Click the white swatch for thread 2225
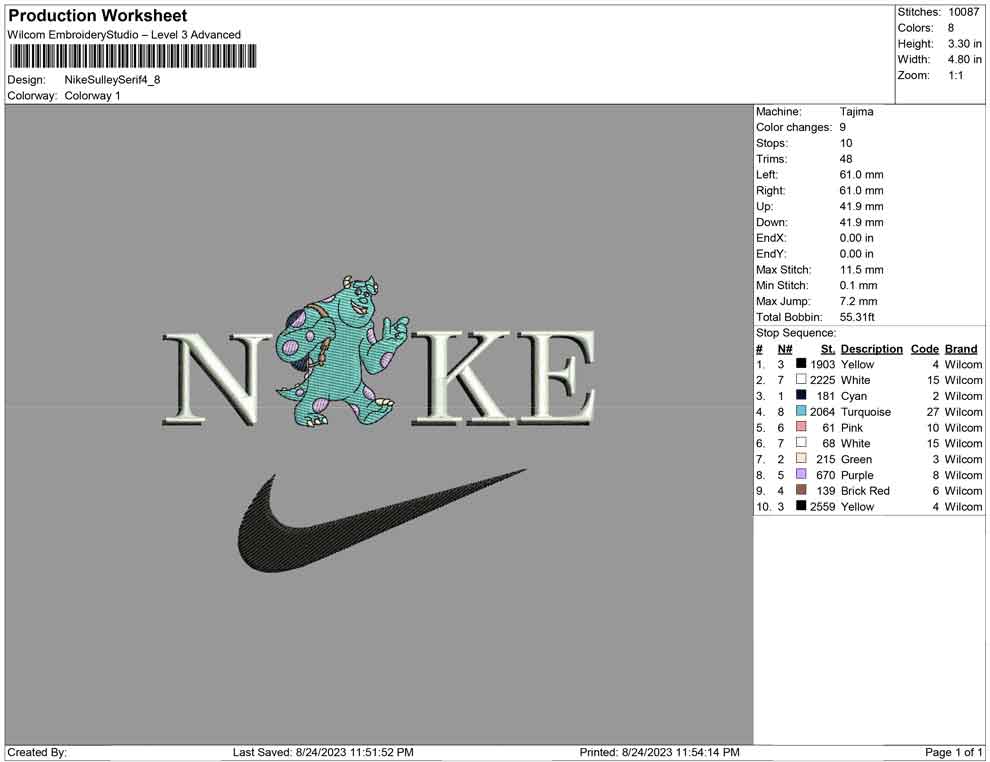 tap(801, 379)
